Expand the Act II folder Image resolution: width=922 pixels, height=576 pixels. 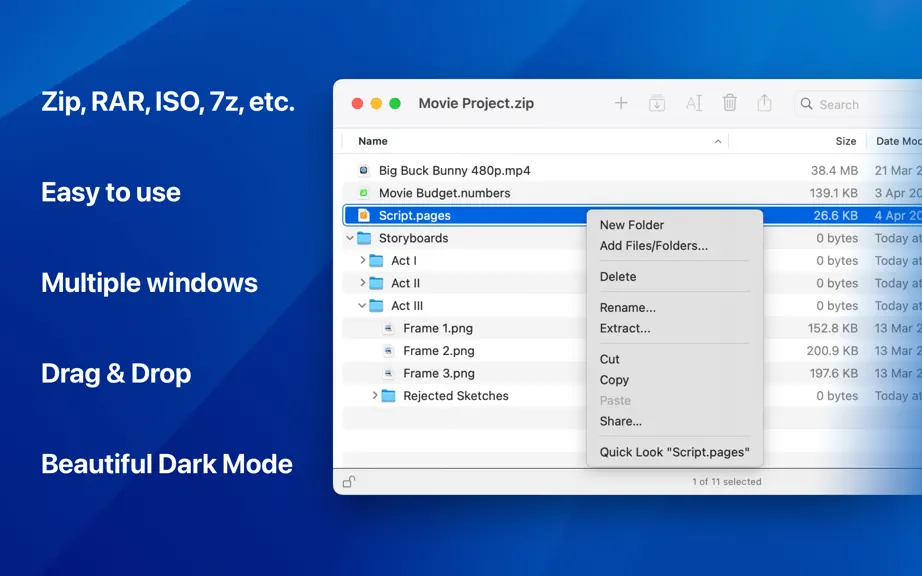[x=362, y=283]
